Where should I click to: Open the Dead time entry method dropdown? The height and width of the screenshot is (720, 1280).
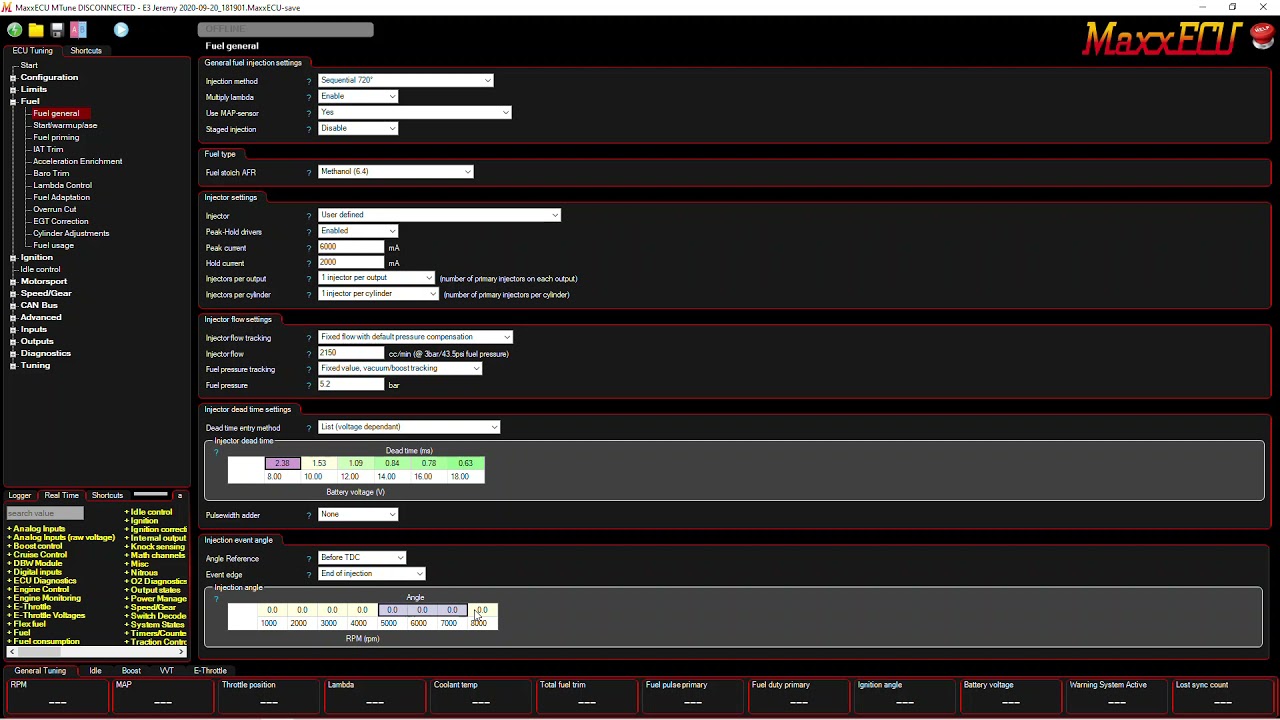pyautogui.click(x=409, y=427)
